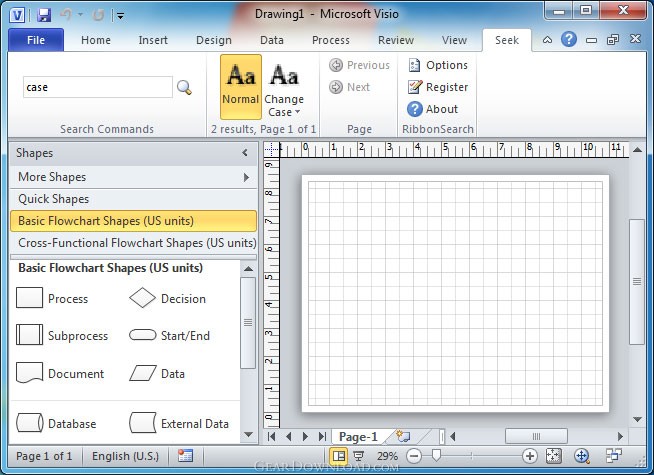Select the Database cylinder shape
654x475 pixels.
[56, 423]
